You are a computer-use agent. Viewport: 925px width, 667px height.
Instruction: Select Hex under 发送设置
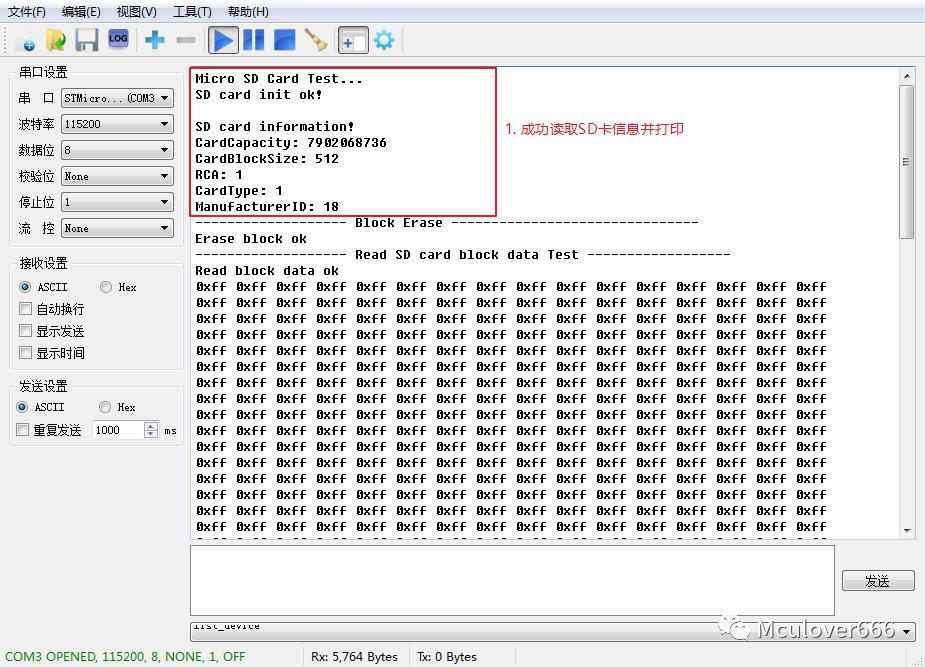pyautogui.click(x=105, y=407)
